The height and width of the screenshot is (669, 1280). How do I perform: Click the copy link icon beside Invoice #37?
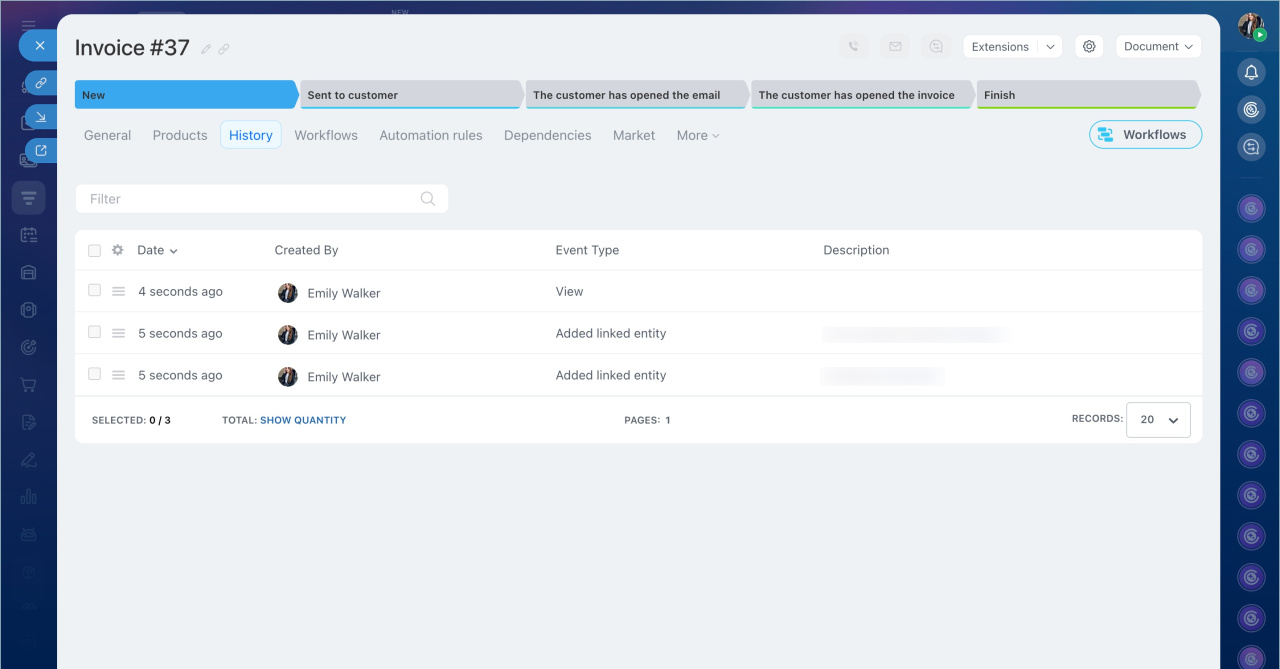[224, 49]
